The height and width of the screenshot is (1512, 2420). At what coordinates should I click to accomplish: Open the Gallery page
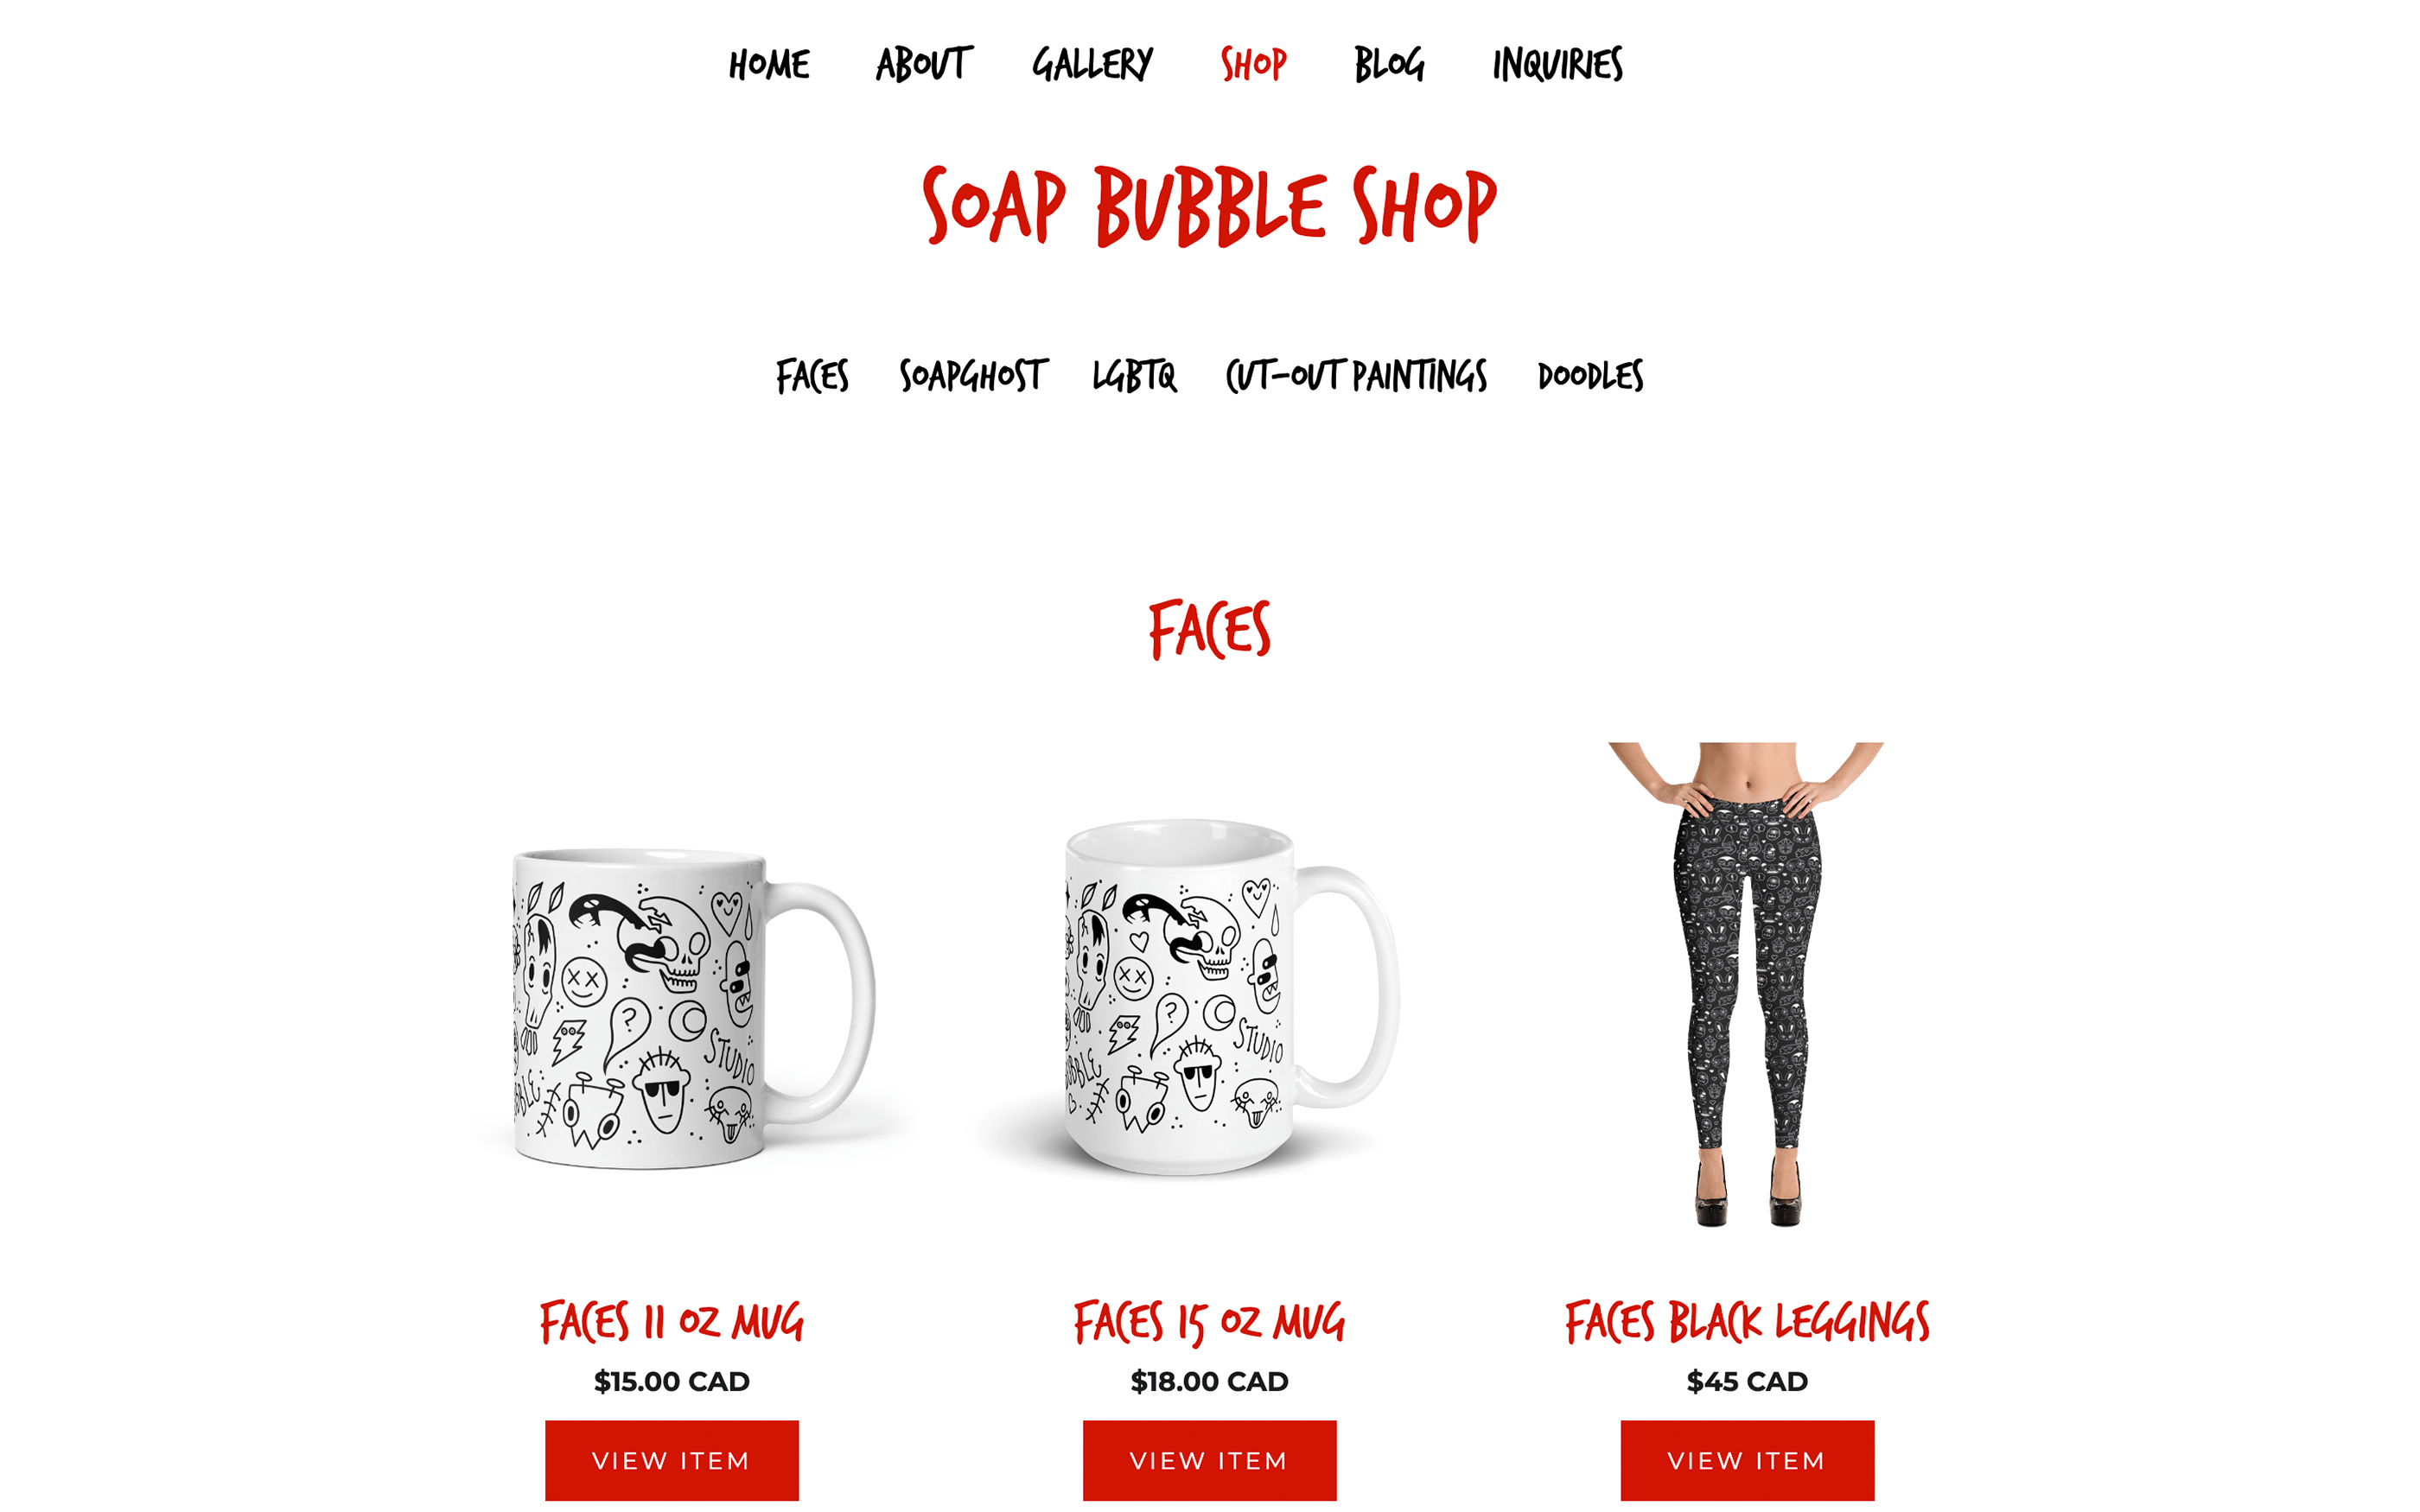tap(1092, 65)
